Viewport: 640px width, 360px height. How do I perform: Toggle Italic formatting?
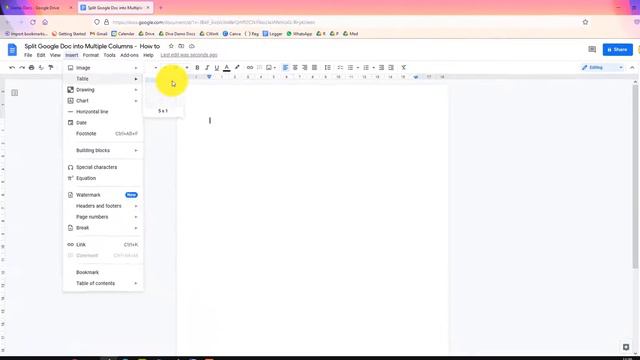[x=207, y=67]
